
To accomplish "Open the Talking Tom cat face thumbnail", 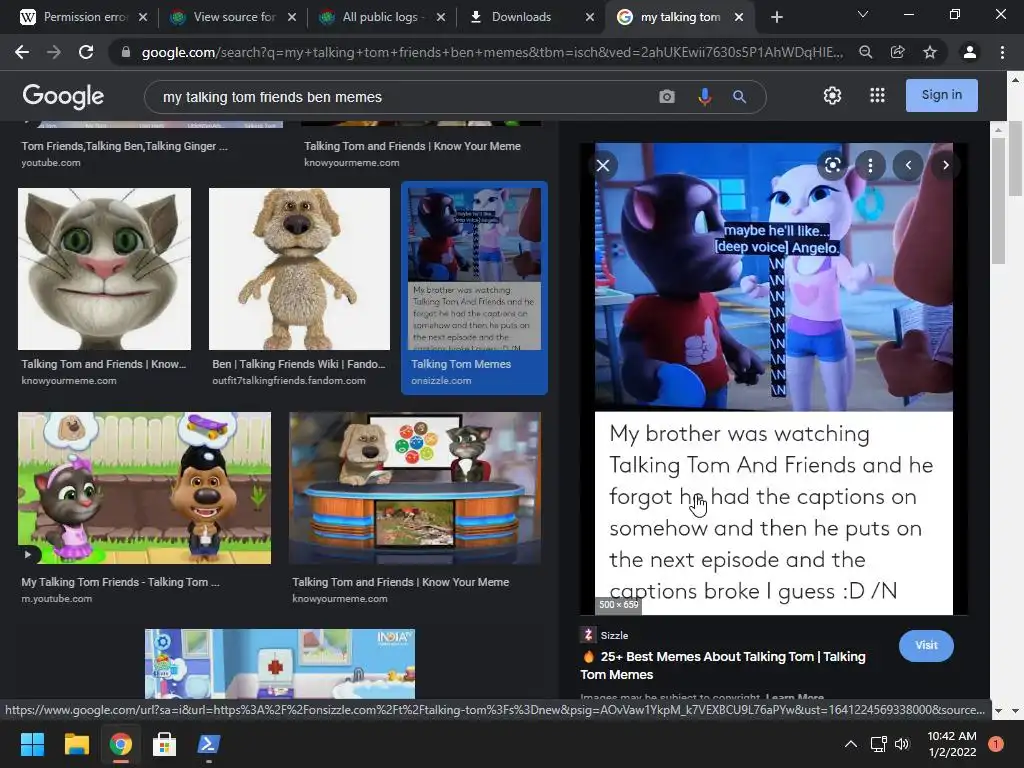I will (104, 269).
